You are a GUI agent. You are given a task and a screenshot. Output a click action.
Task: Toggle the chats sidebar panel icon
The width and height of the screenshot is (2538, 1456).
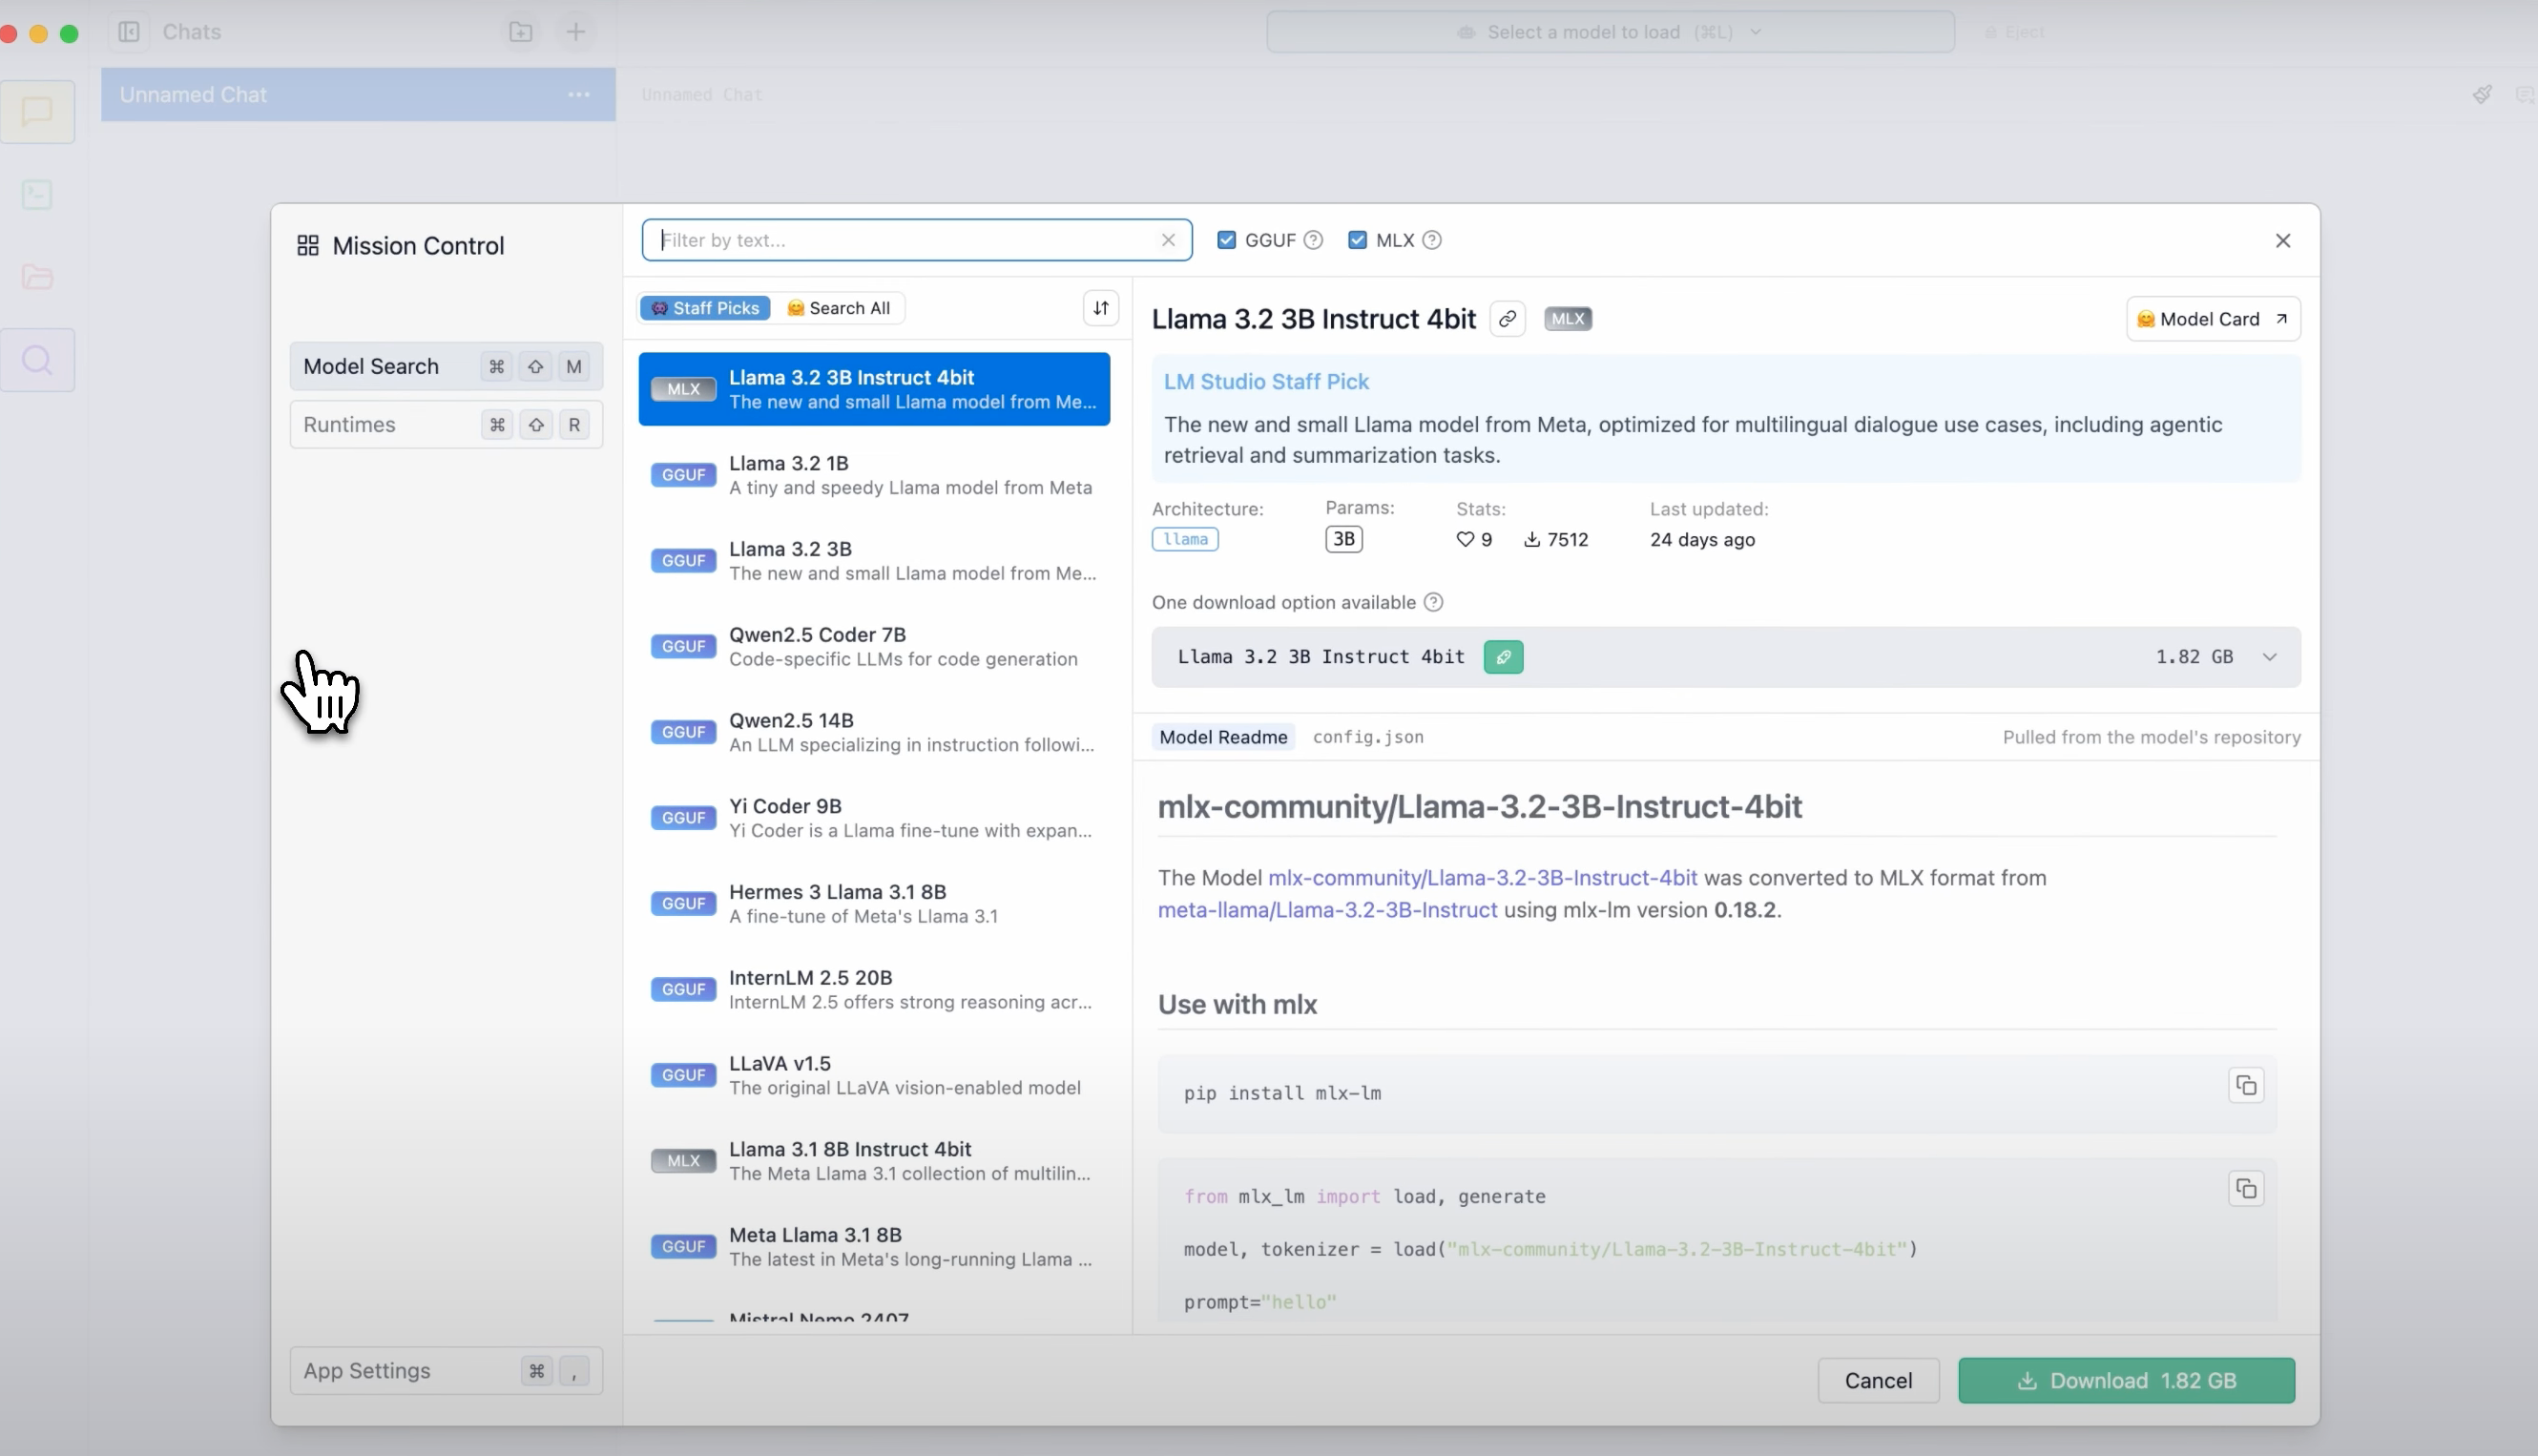click(129, 32)
